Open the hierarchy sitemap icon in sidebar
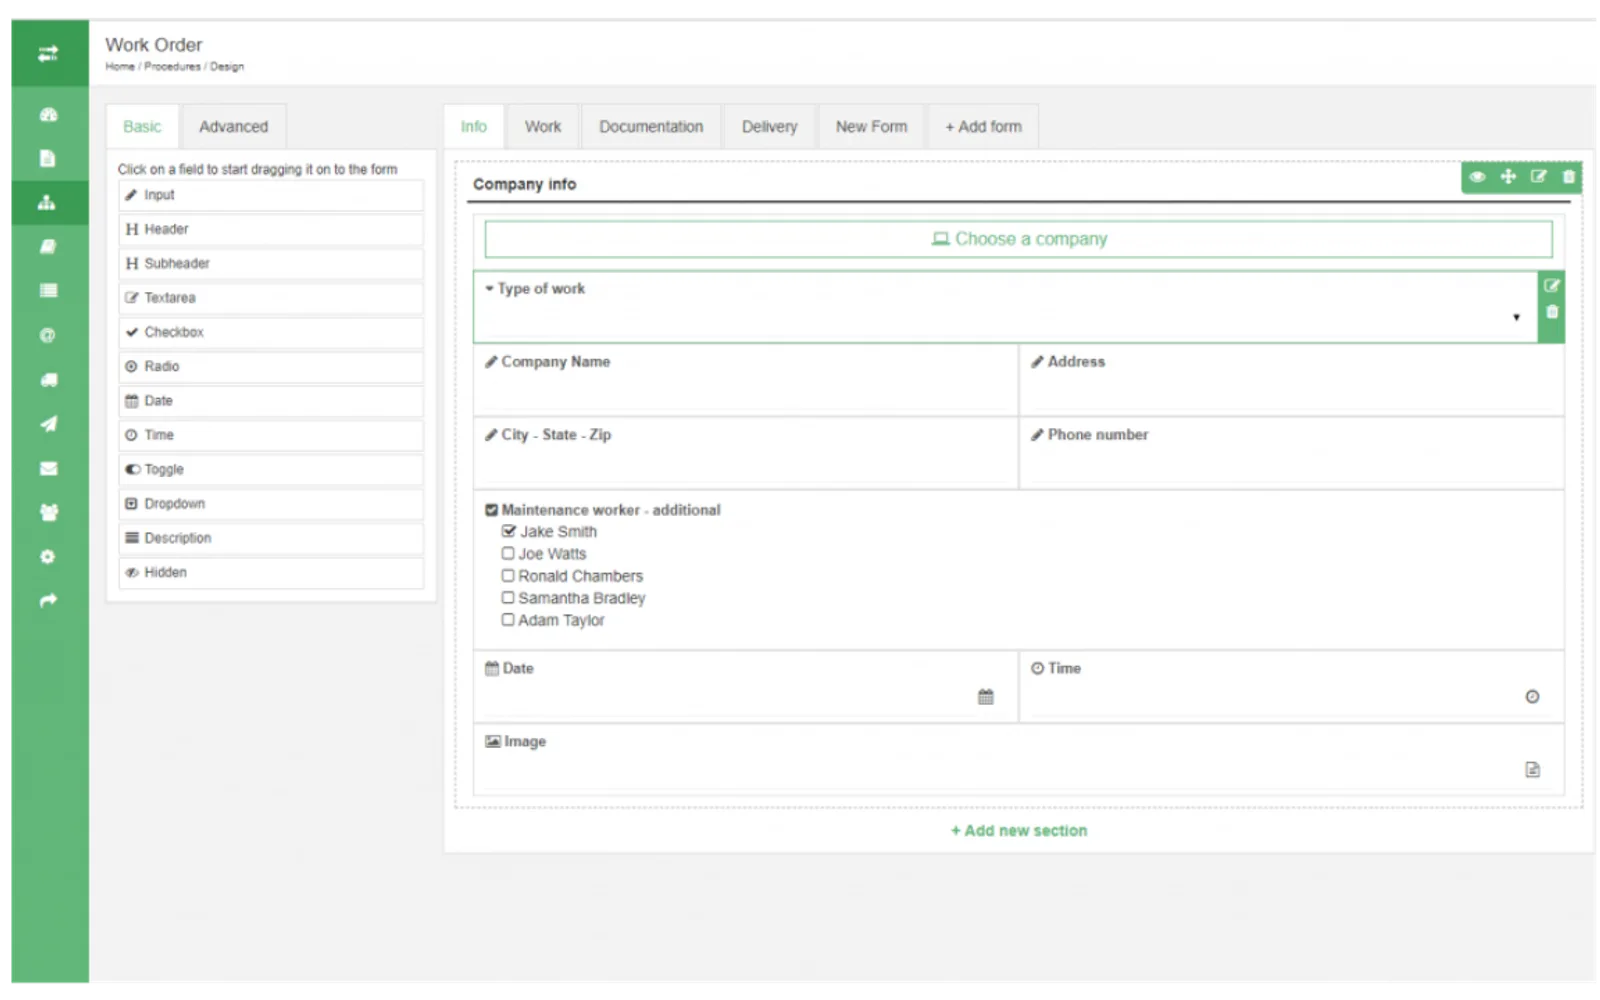 pyautogui.click(x=47, y=203)
